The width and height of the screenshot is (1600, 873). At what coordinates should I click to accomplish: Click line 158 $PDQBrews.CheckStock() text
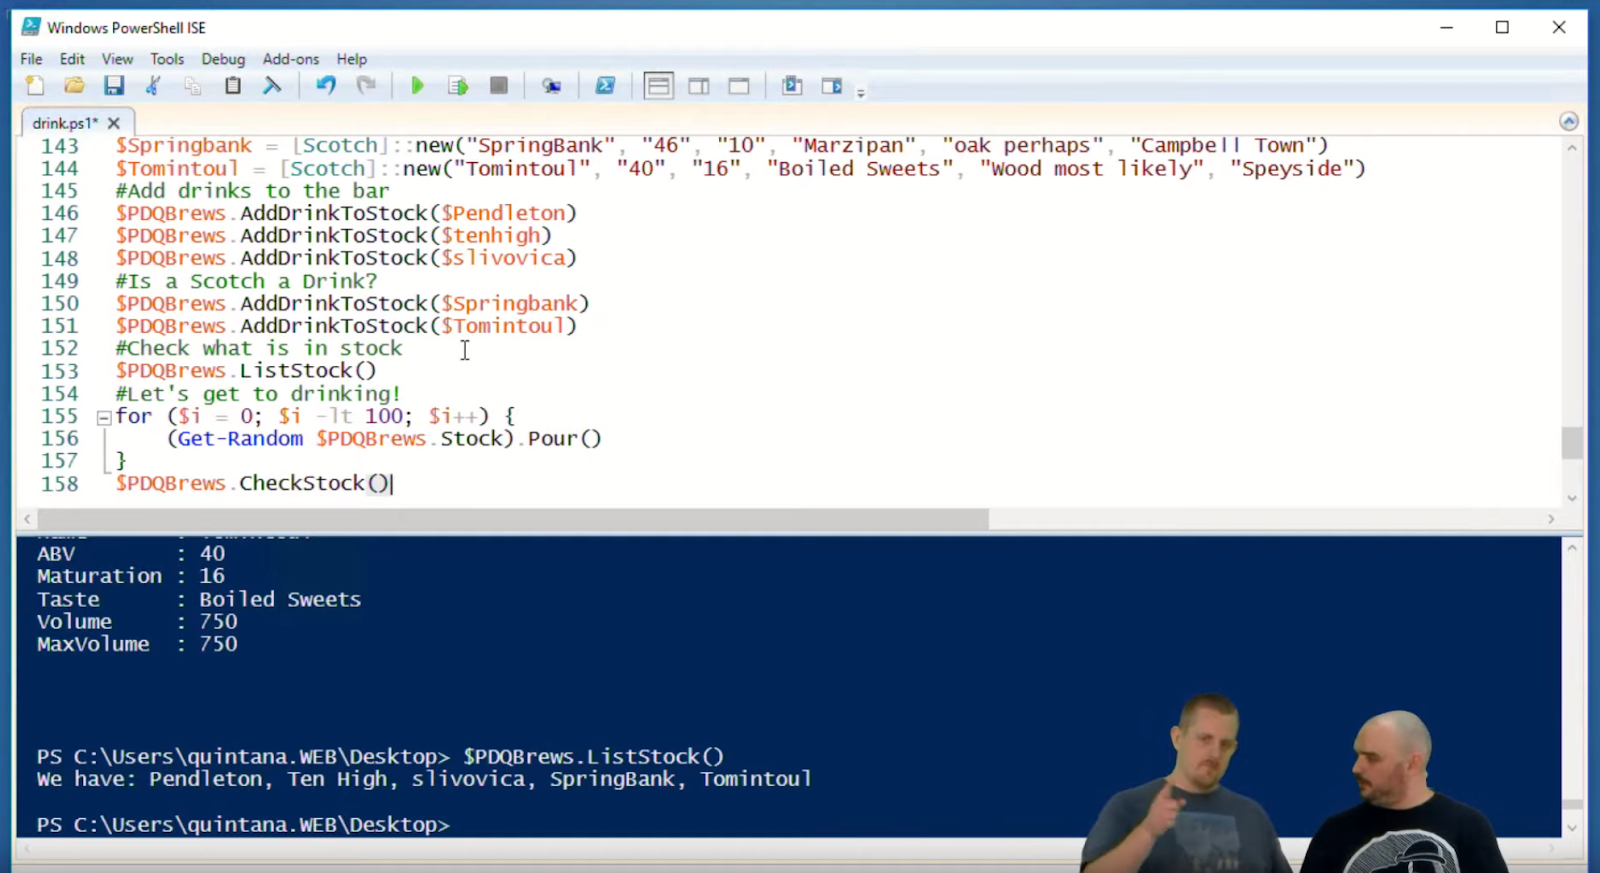pyautogui.click(x=253, y=483)
